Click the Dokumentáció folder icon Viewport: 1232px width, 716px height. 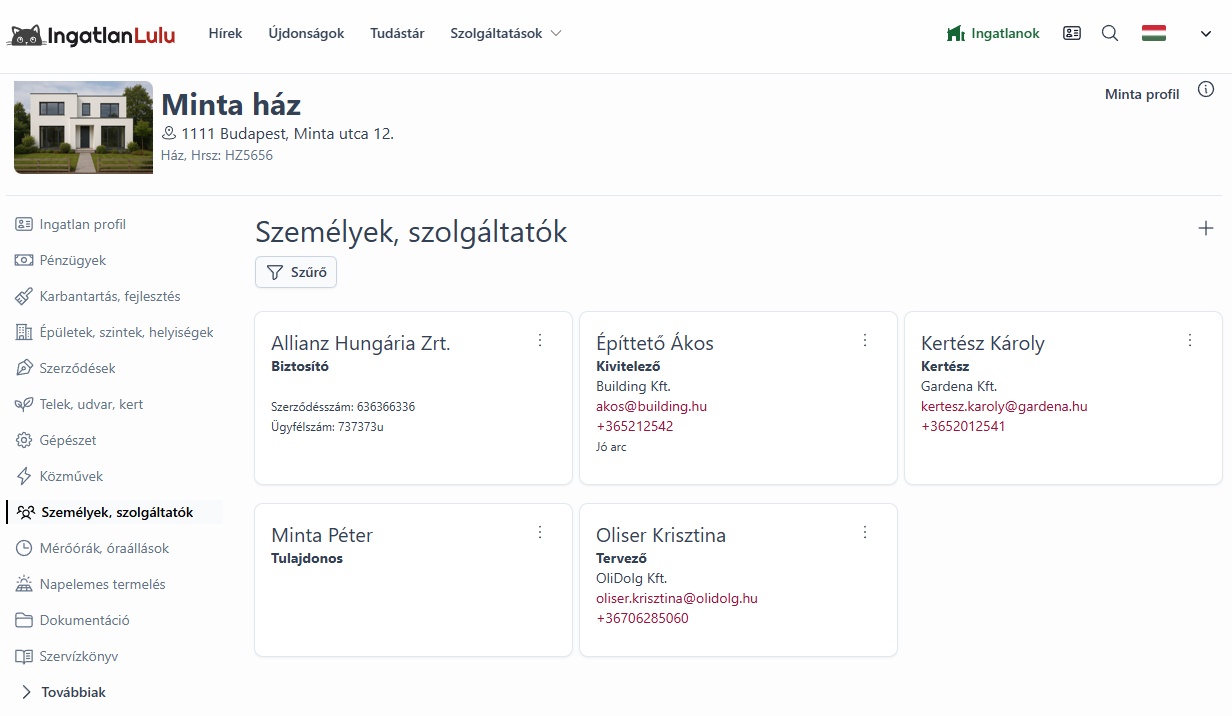[x=24, y=620]
